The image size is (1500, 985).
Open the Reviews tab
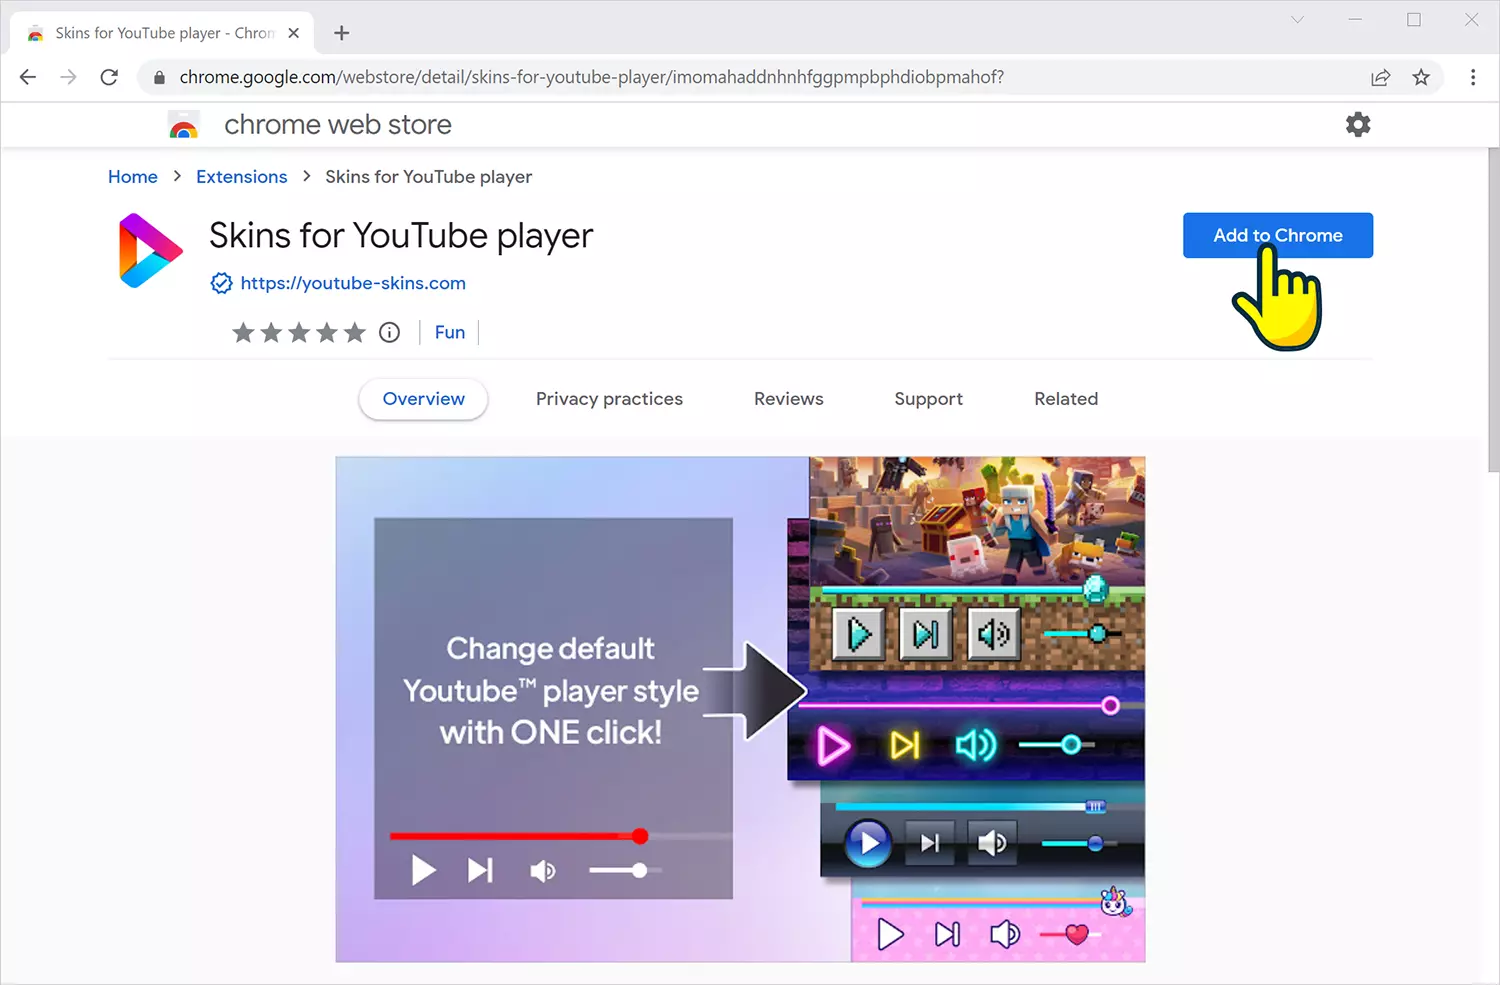(x=789, y=399)
